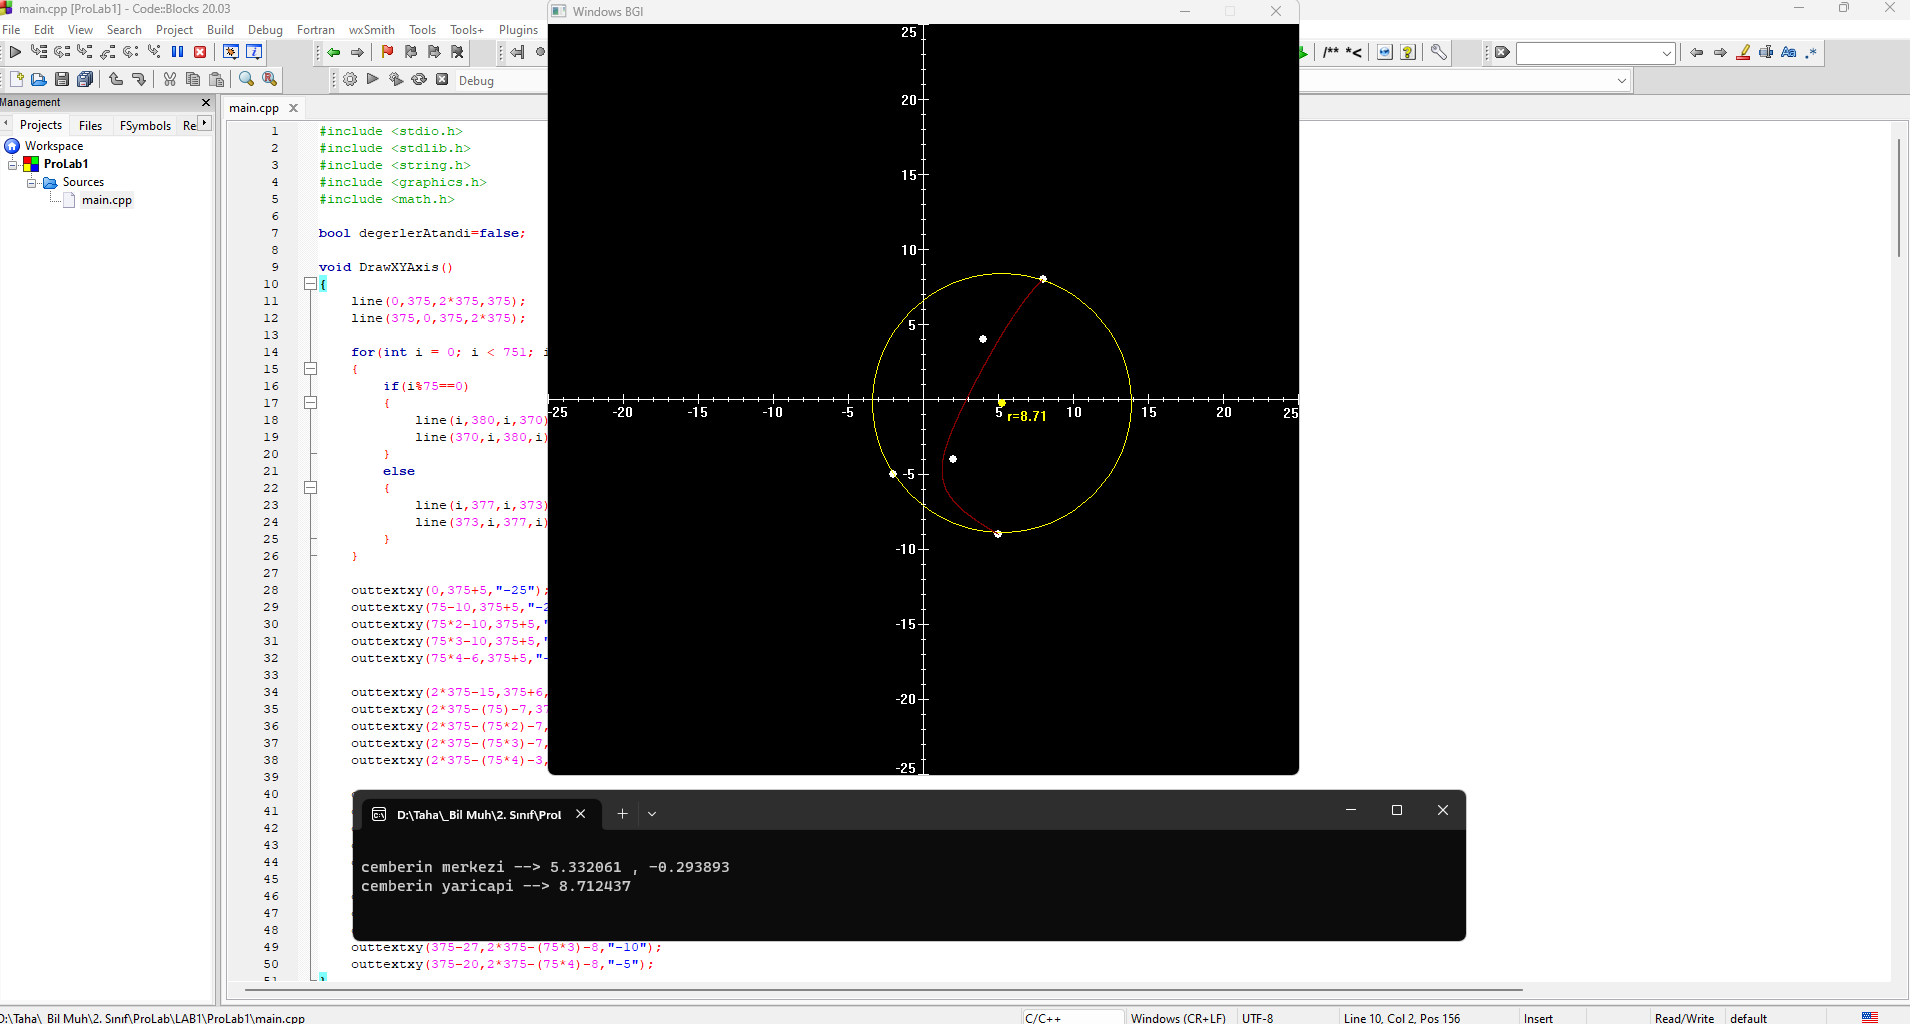Open the File menu
Viewport: 1910px width, 1024px height.
pyautogui.click(x=11, y=30)
